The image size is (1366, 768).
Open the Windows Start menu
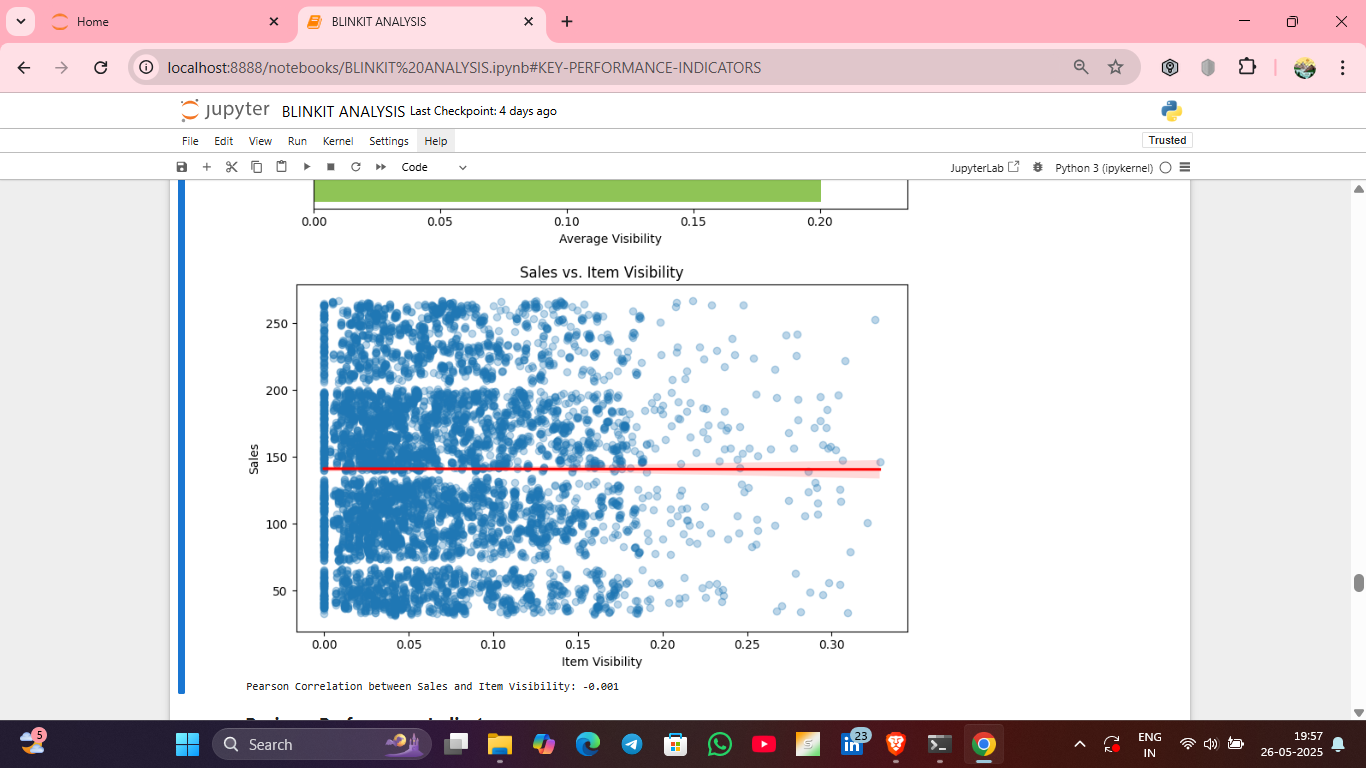point(187,744)
